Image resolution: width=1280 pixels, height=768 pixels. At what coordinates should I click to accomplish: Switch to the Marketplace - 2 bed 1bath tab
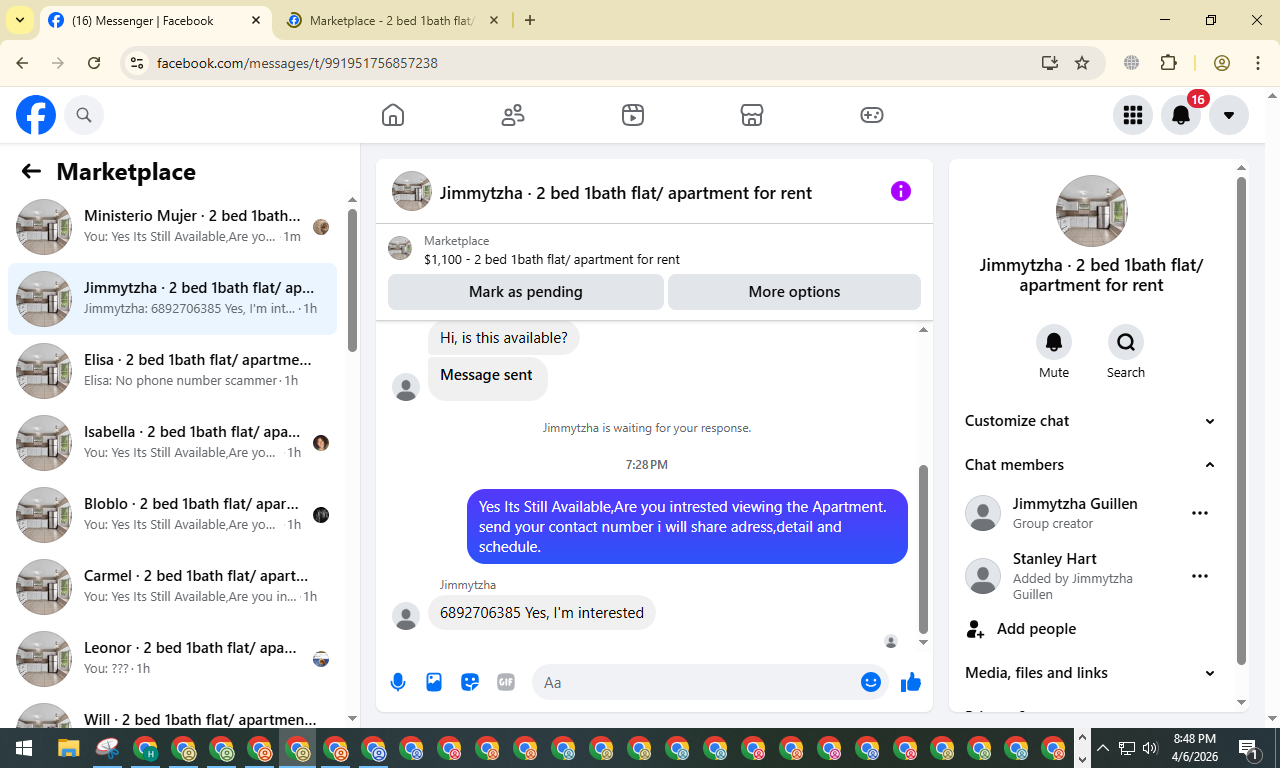(x=390, y=20)
